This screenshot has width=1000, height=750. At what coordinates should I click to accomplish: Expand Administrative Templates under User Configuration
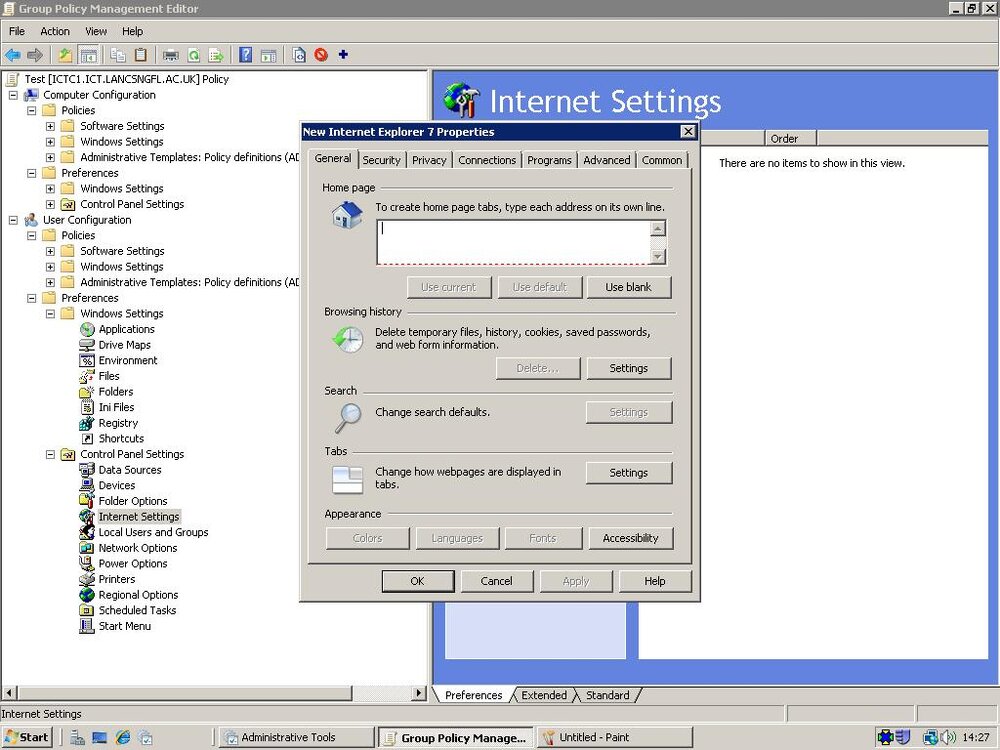[50, 283]
